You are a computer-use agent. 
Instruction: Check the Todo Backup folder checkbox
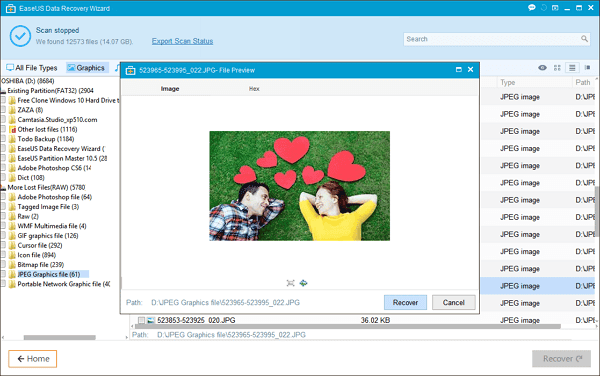(x=3, y=139)
